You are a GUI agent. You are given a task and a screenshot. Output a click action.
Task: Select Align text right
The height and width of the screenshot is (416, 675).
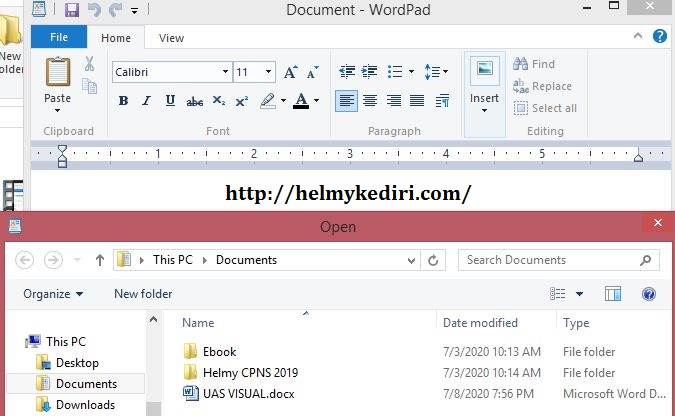(x=393, y=101)
